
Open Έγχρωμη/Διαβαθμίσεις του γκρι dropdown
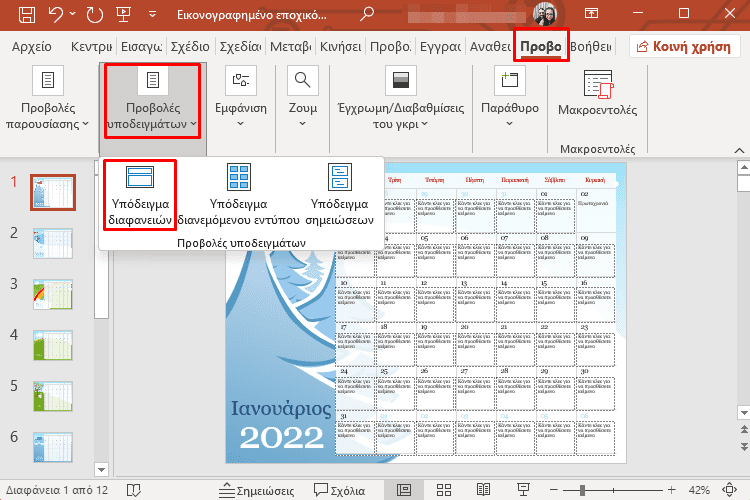(400, 100)
